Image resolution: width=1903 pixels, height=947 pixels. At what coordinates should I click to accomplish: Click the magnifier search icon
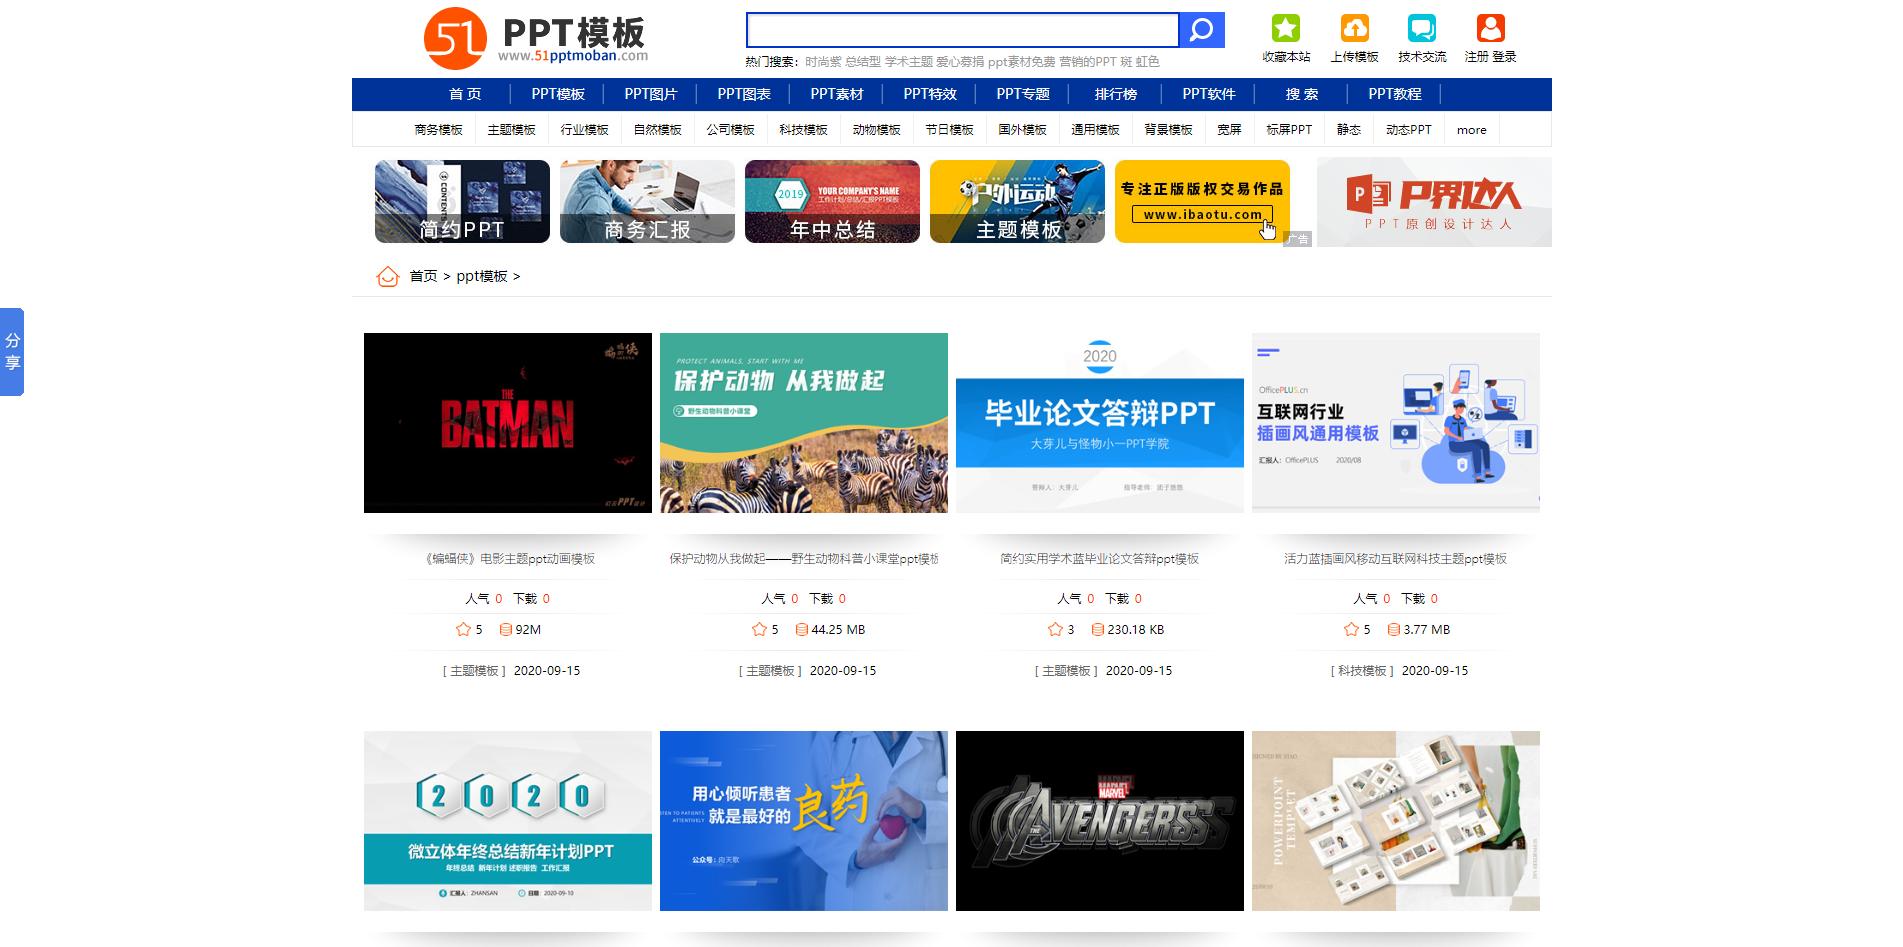pos(1204,29)
